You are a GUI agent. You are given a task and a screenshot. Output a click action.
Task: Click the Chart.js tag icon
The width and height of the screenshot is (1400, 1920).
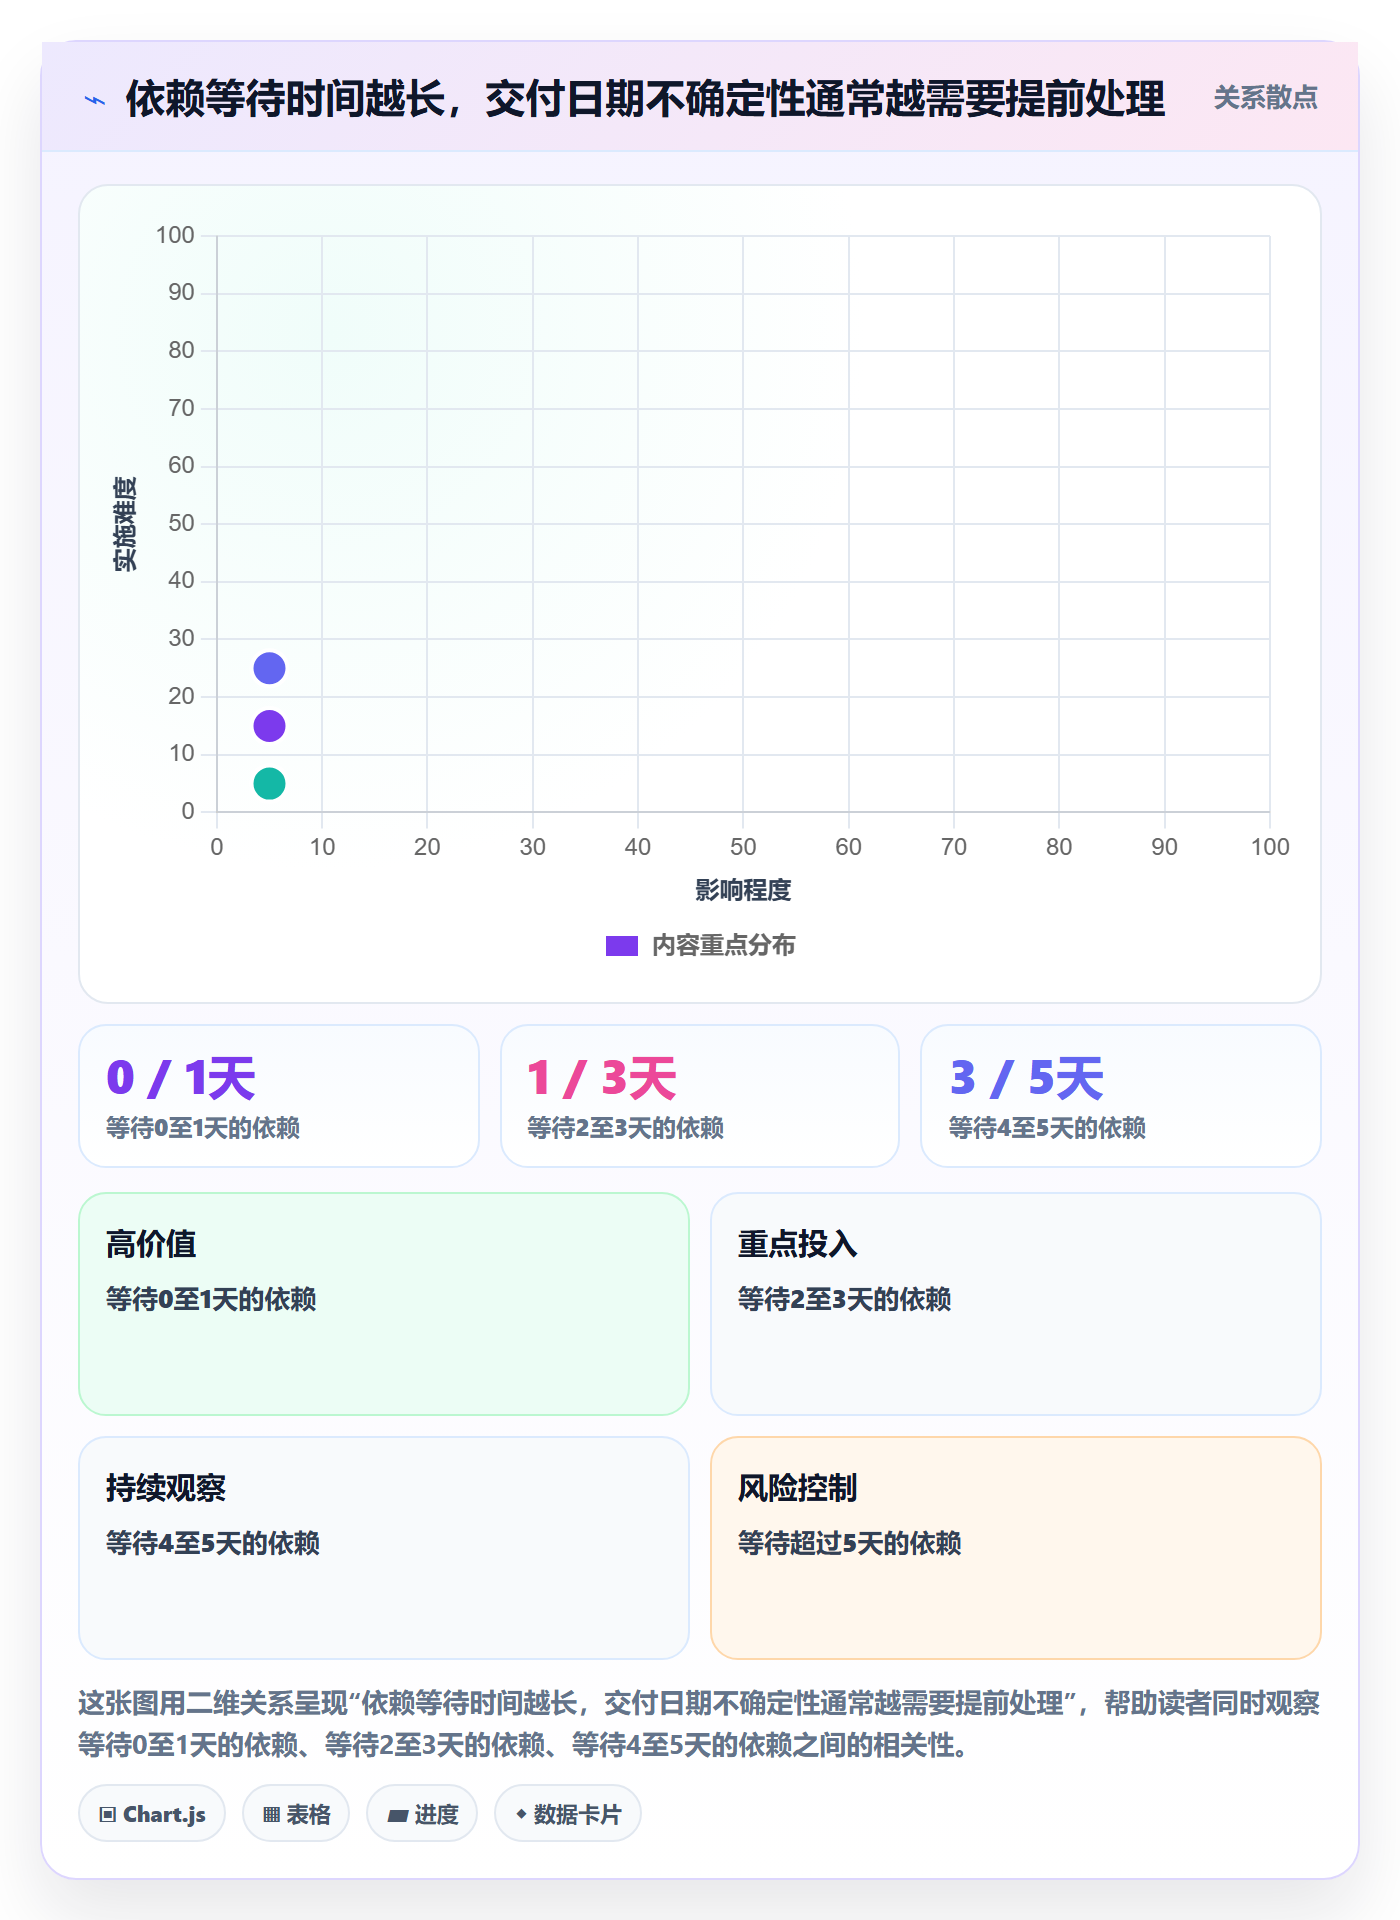[x=108, y=1815]
